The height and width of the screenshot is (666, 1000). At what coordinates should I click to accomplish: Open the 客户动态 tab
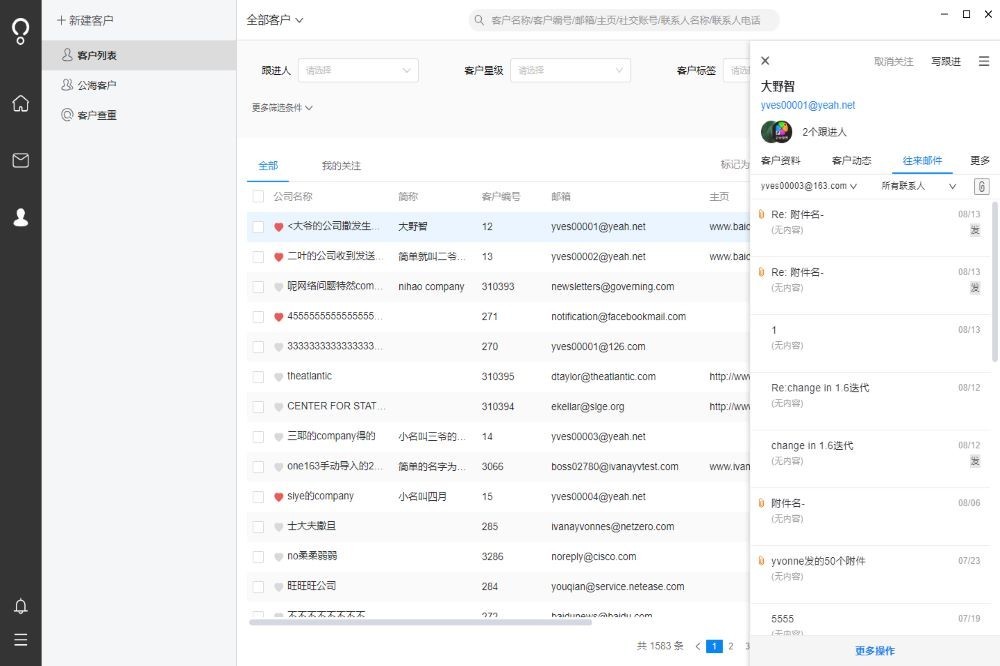pyautogui.click(x=850, y=160)
